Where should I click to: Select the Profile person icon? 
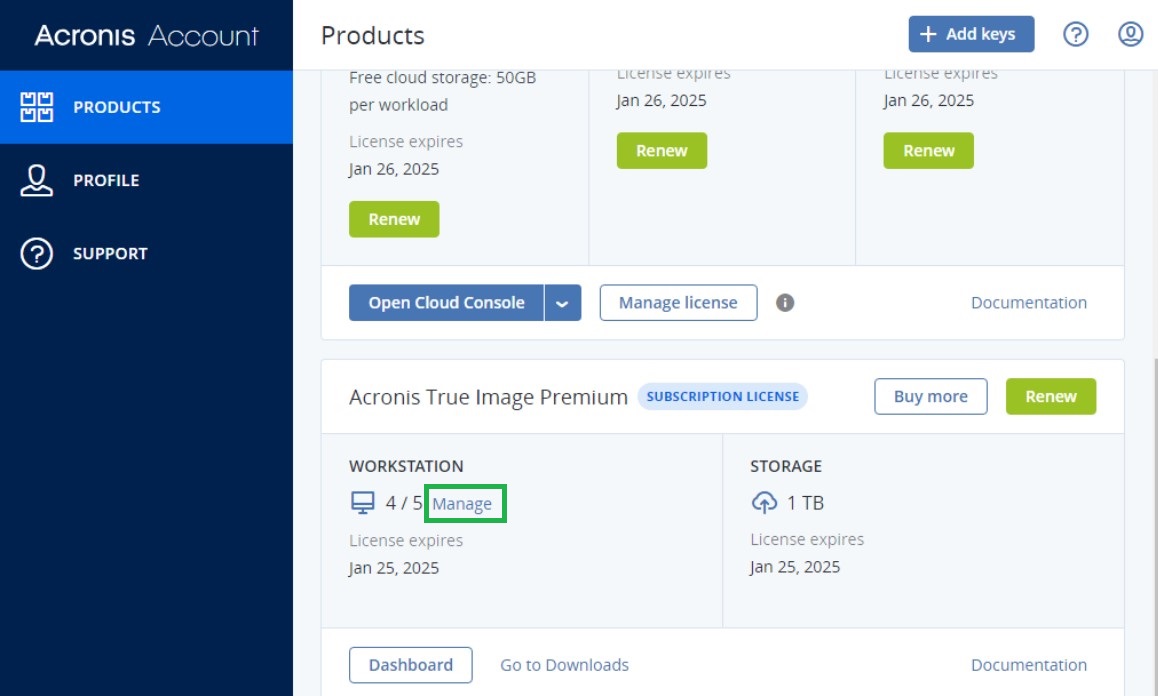[x=36, y=180]
